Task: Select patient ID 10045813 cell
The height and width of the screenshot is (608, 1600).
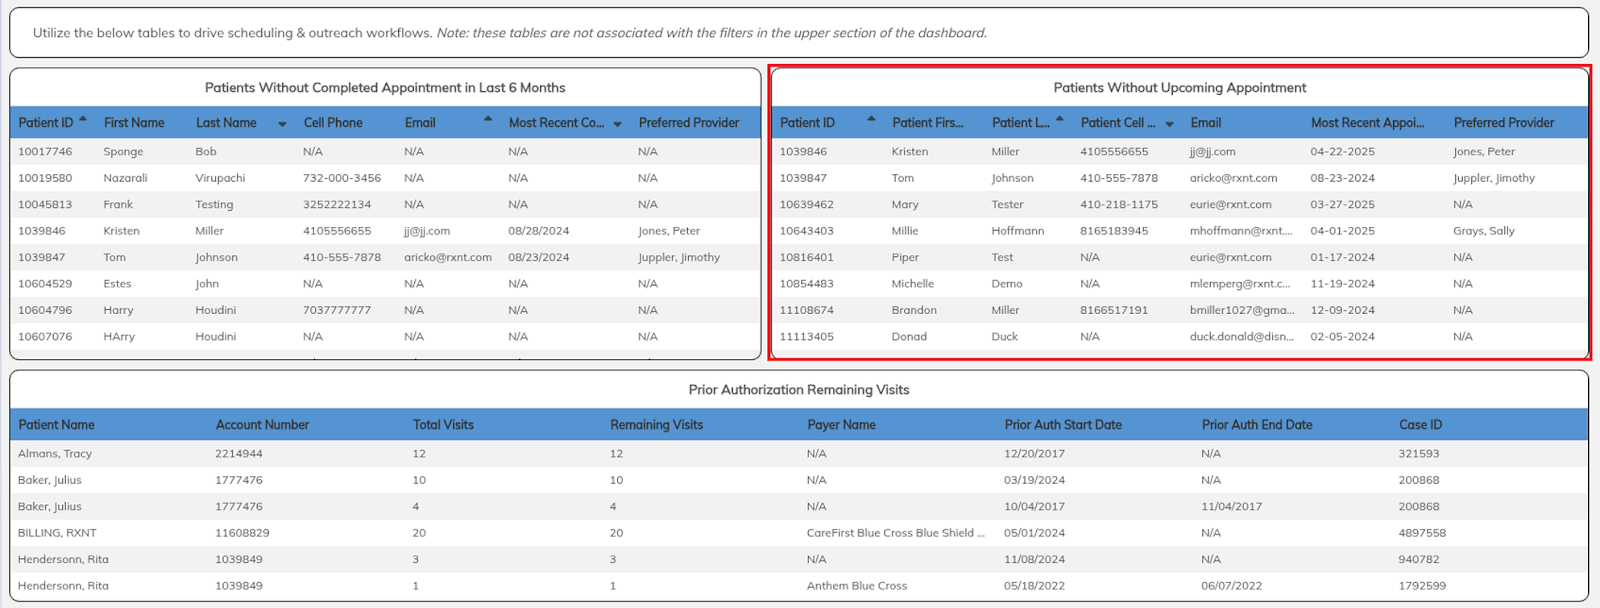Action: (45, 205)
